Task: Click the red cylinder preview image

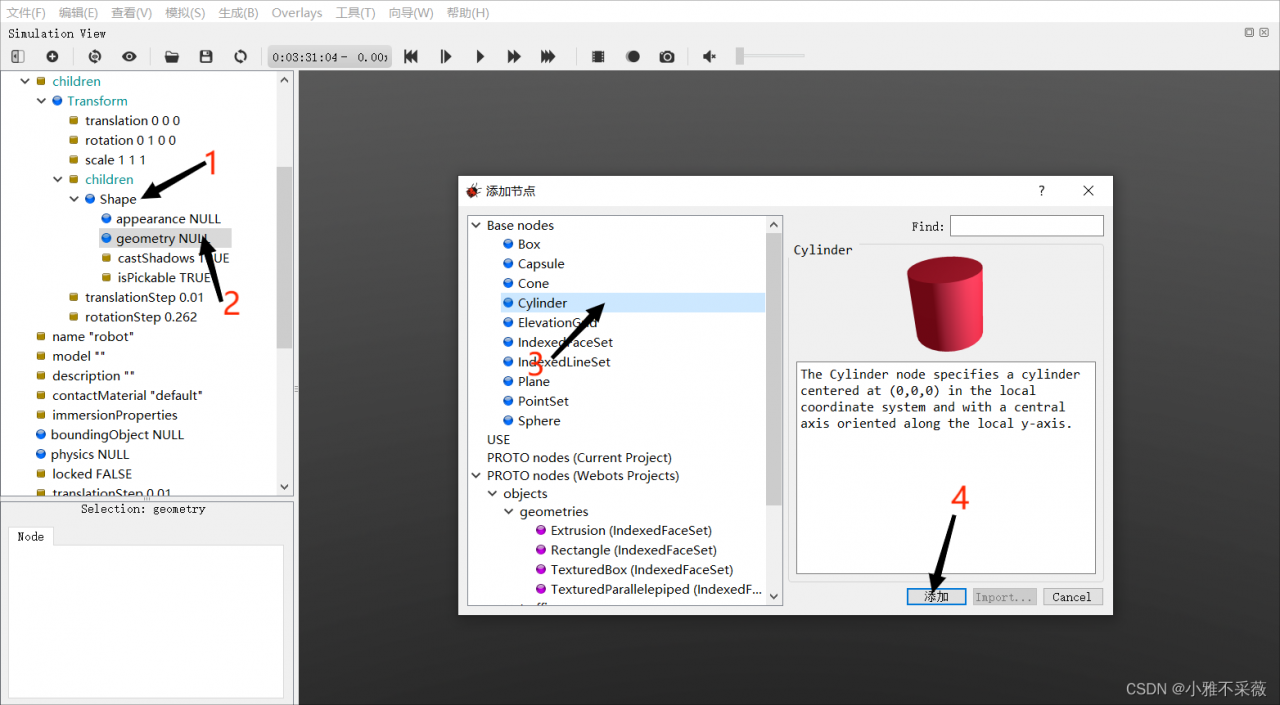Action: coord(944,304)
